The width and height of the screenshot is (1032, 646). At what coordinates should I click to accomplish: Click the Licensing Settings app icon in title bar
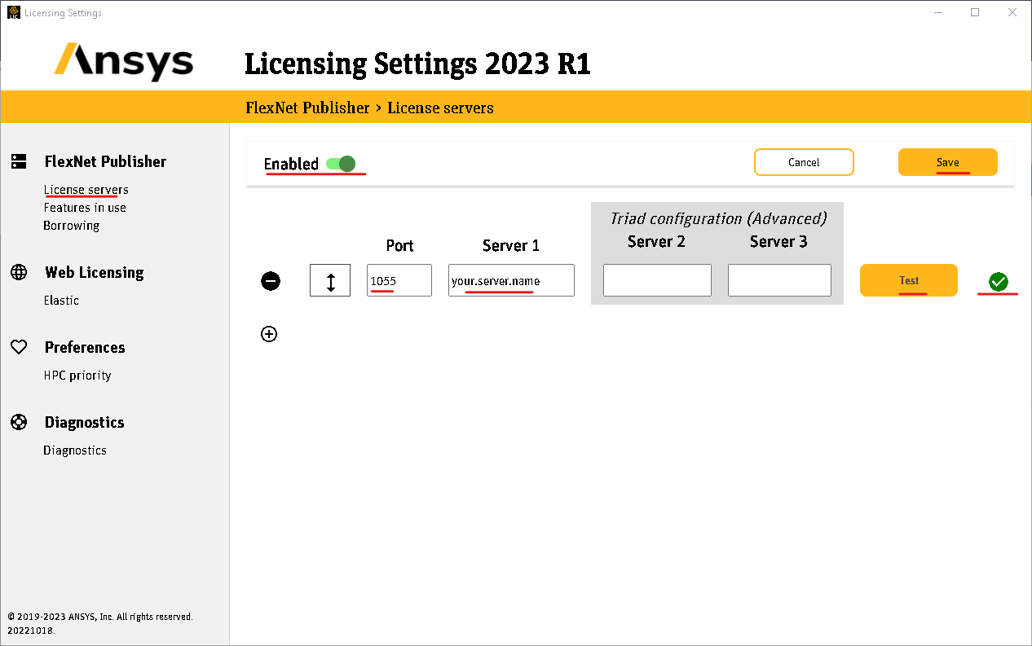12,11
